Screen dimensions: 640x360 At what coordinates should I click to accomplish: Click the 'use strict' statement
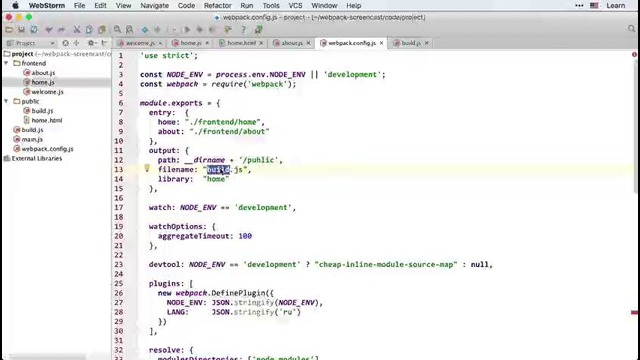pyautogui.click(x=169, y=56)
